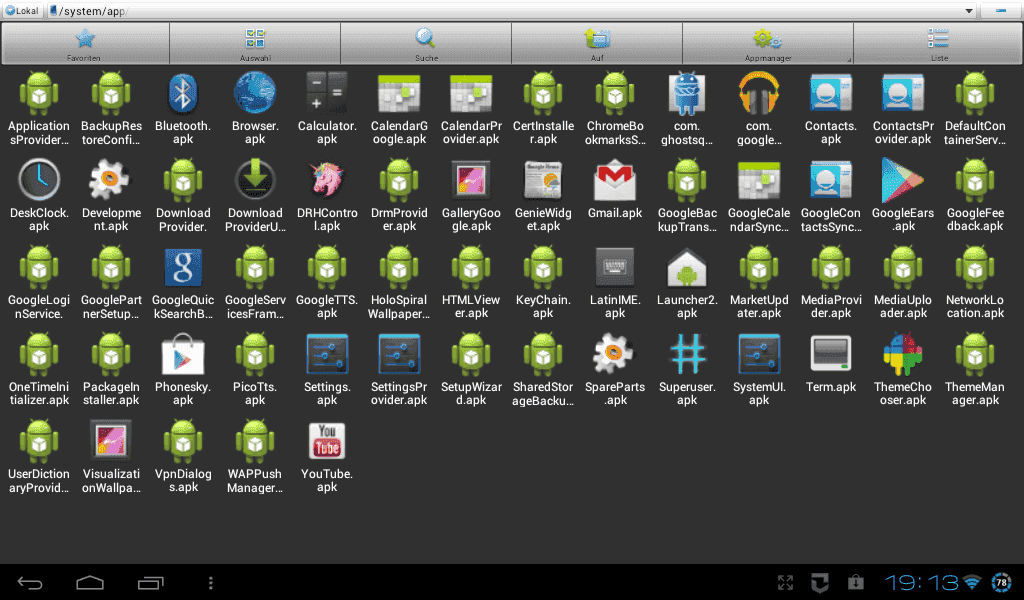
Task: Select GoogleCalendarSync apk icon
Action: click(759, 180)
